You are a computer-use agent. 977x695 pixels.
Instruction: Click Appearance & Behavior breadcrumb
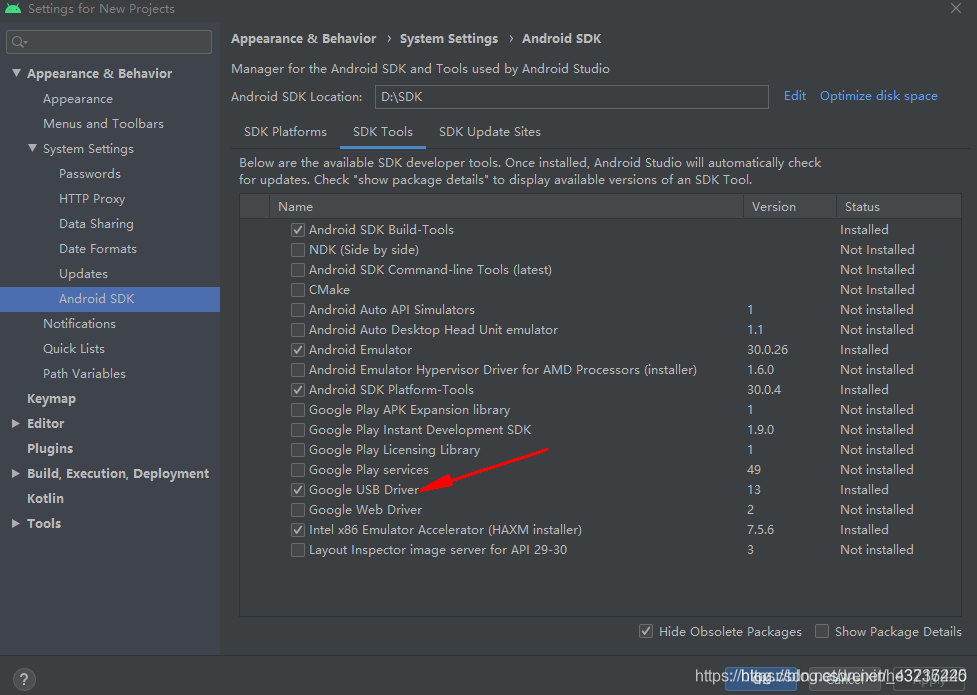(303, 39)
